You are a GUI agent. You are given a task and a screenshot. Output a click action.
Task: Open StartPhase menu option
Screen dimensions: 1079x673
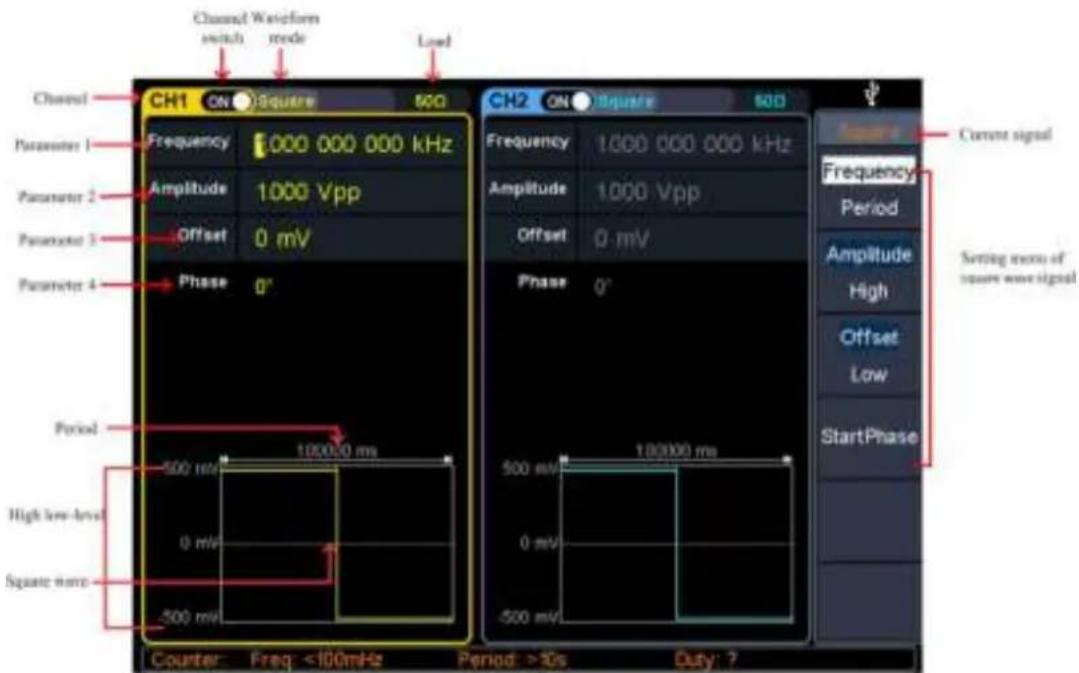(x=868, y=436)
